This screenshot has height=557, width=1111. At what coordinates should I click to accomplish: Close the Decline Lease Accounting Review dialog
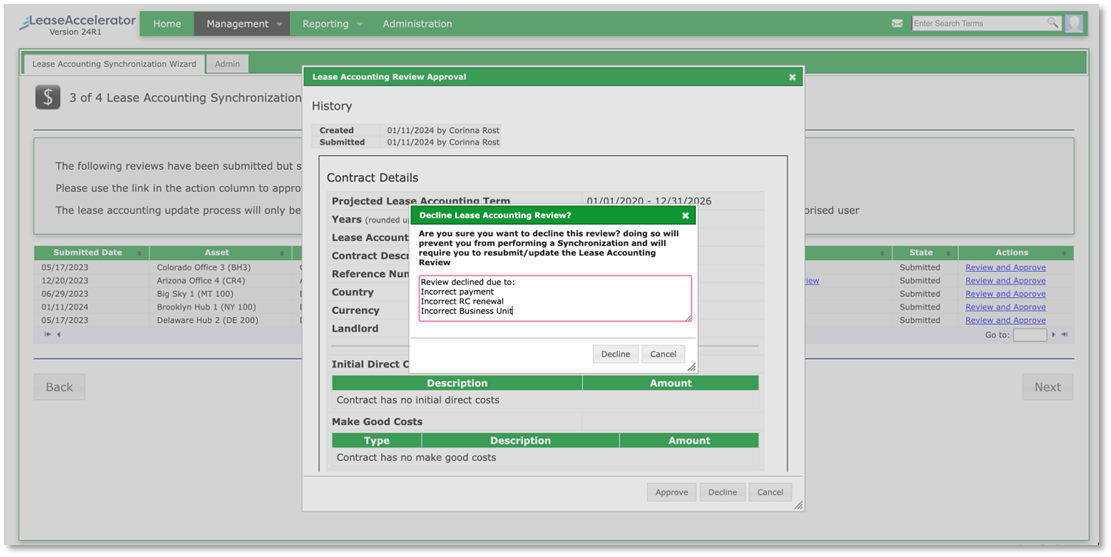click(685, 215)
